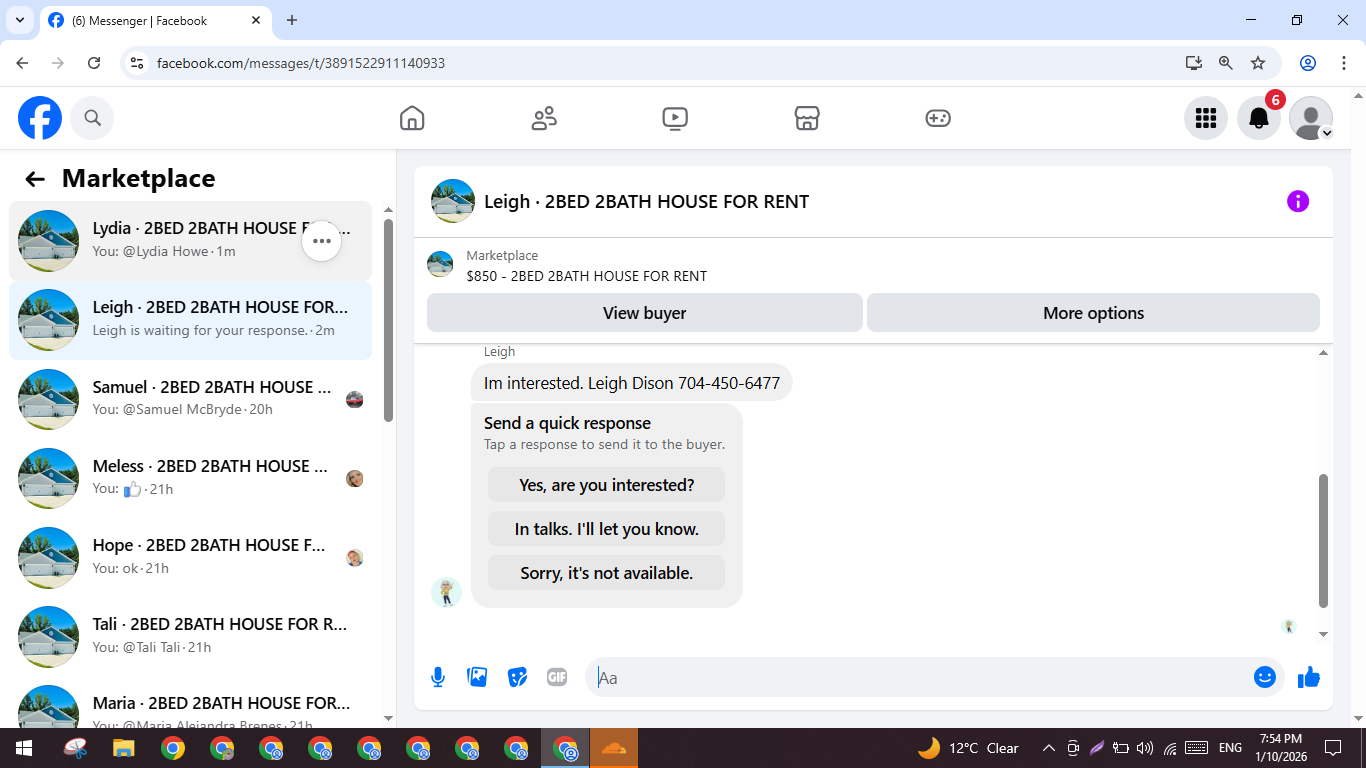This screenshot has width=1366, height=768.
Task: Open the Facebook home logo
Action: click(x=40, y=118)
